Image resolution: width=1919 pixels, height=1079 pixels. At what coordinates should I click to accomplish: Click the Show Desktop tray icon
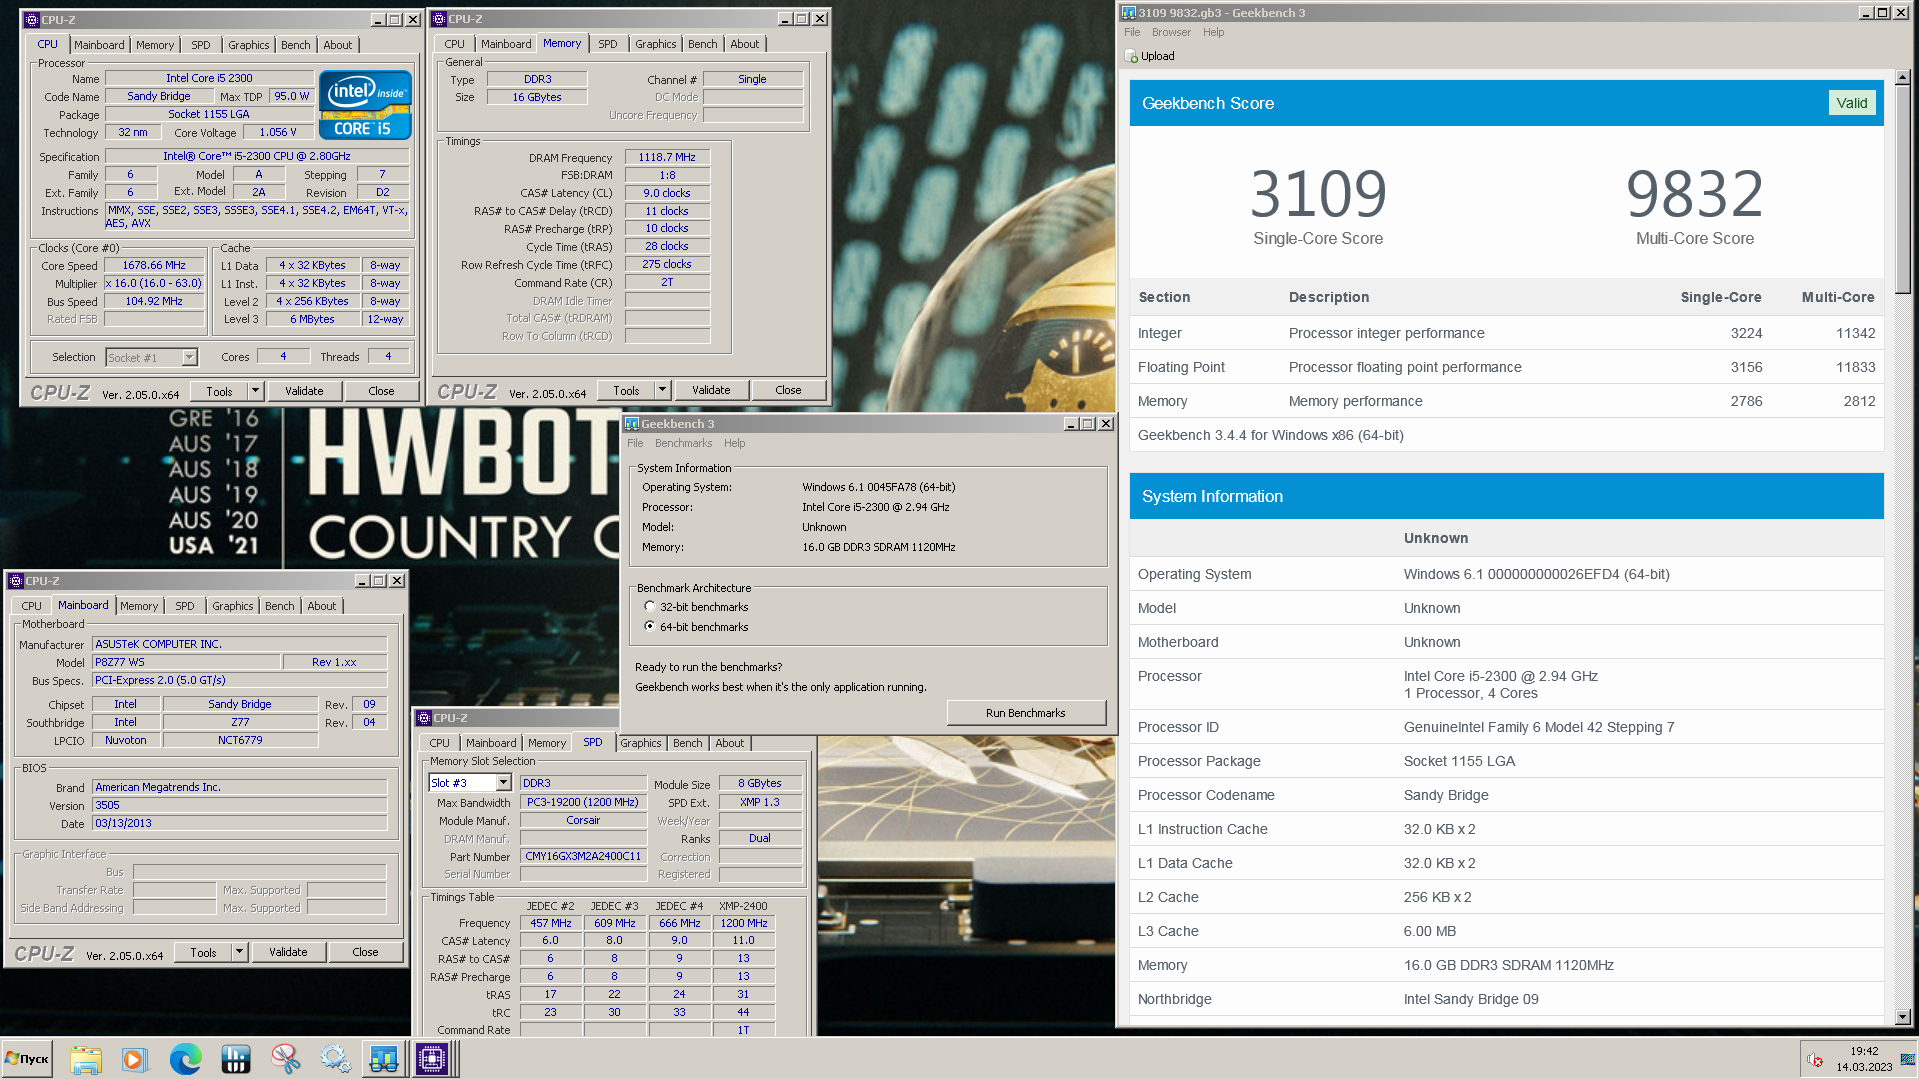(1909, 1059)
